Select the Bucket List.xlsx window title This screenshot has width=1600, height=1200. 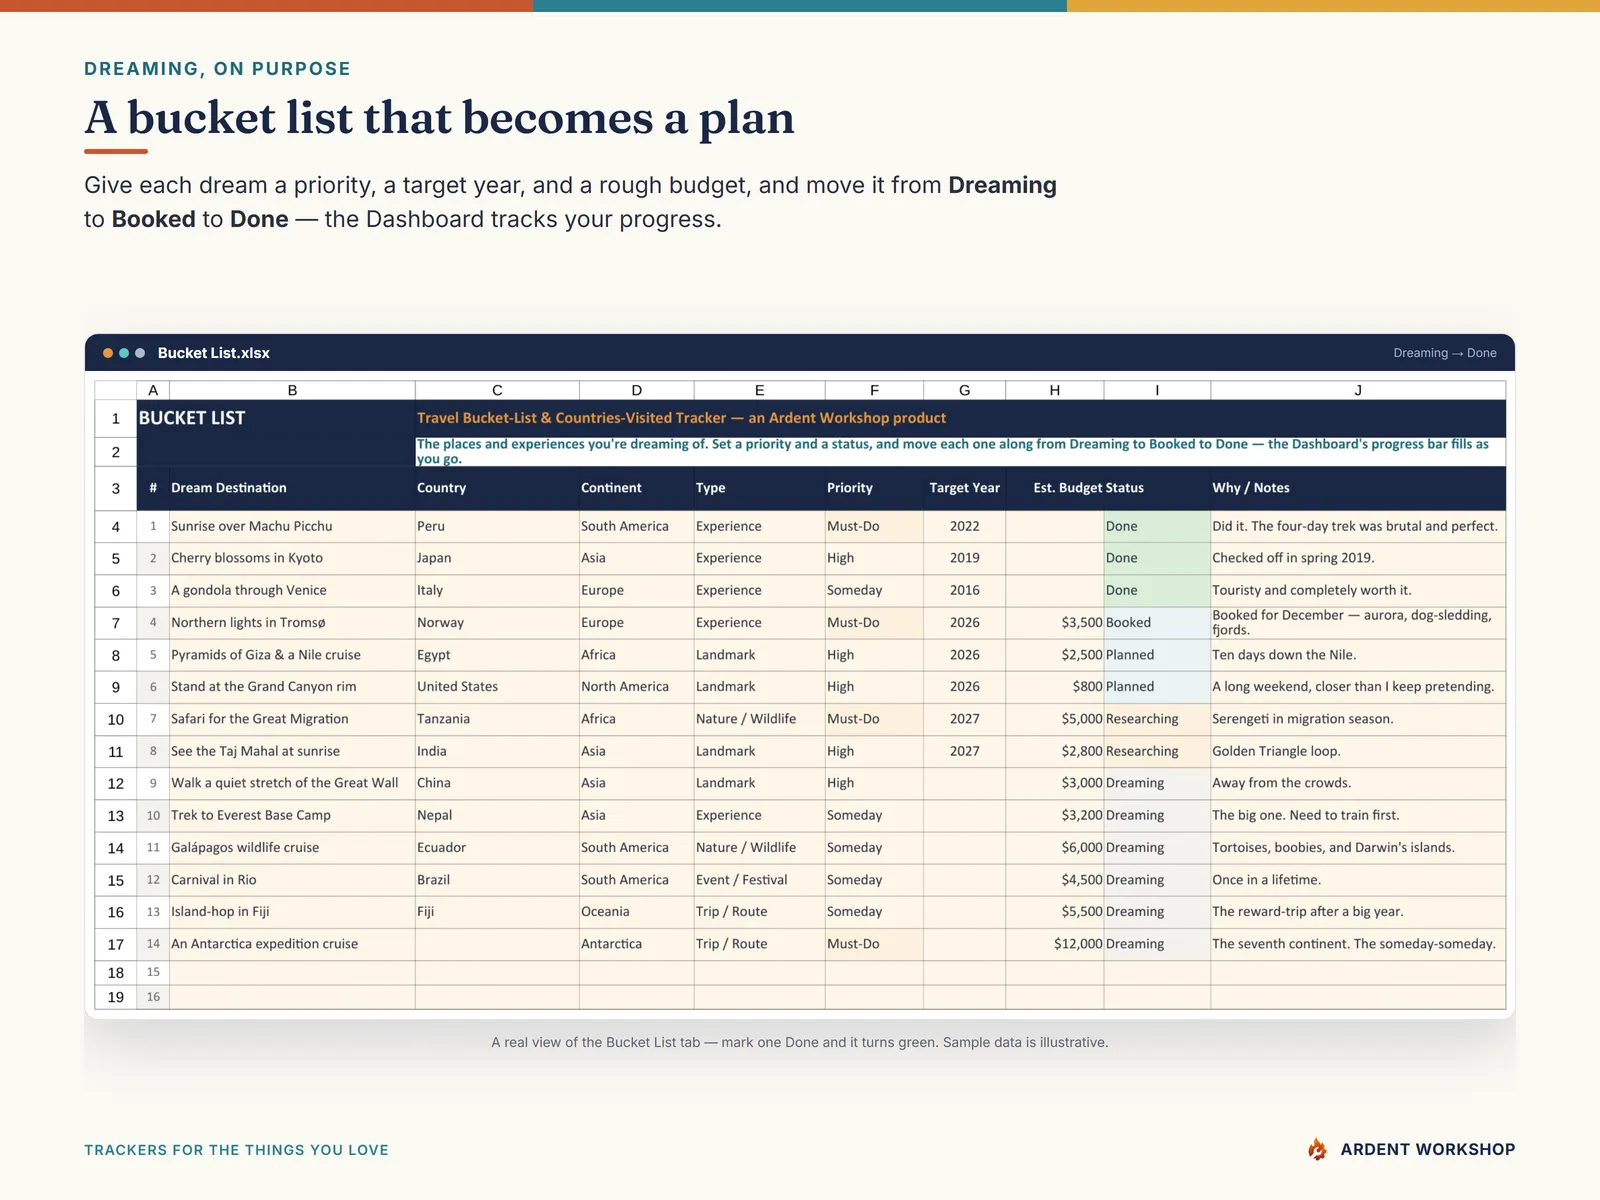214,353
